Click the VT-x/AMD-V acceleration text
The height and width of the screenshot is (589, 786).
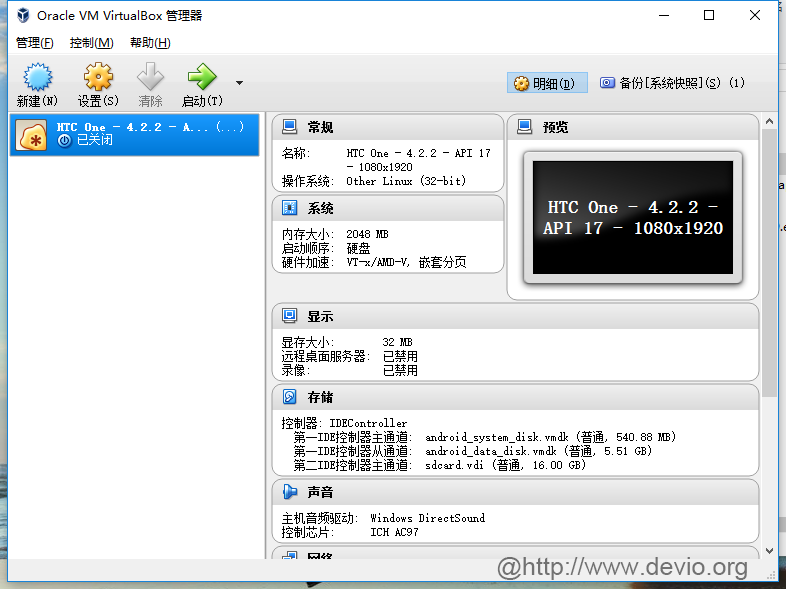click(378, 262)
